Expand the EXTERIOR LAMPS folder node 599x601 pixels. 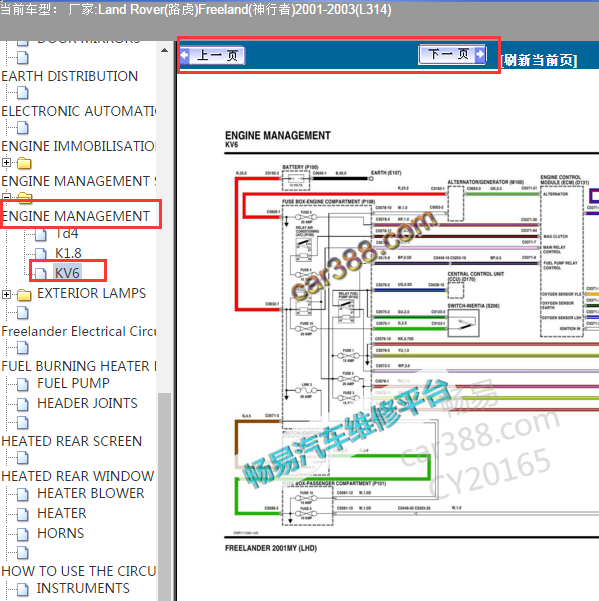click(6, 294)
